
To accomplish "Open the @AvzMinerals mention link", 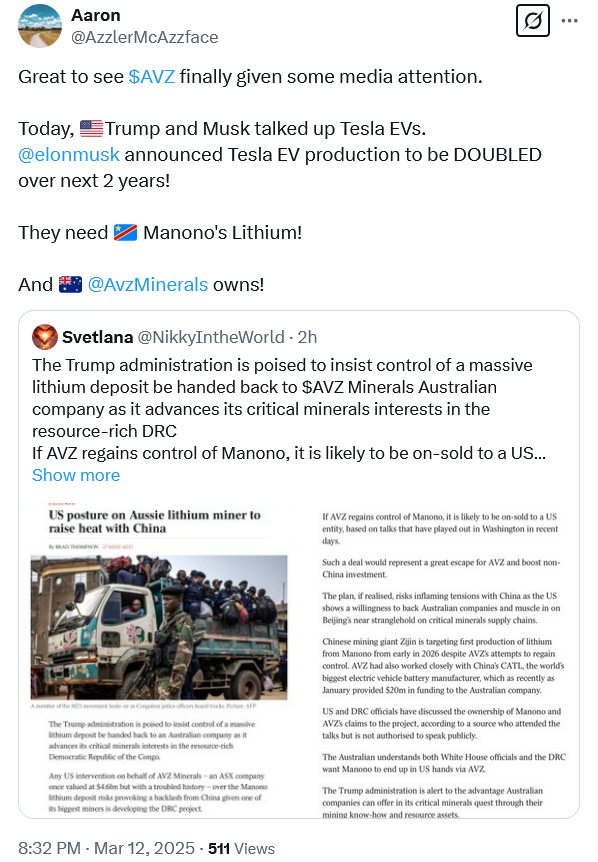I will coord(148,285).
